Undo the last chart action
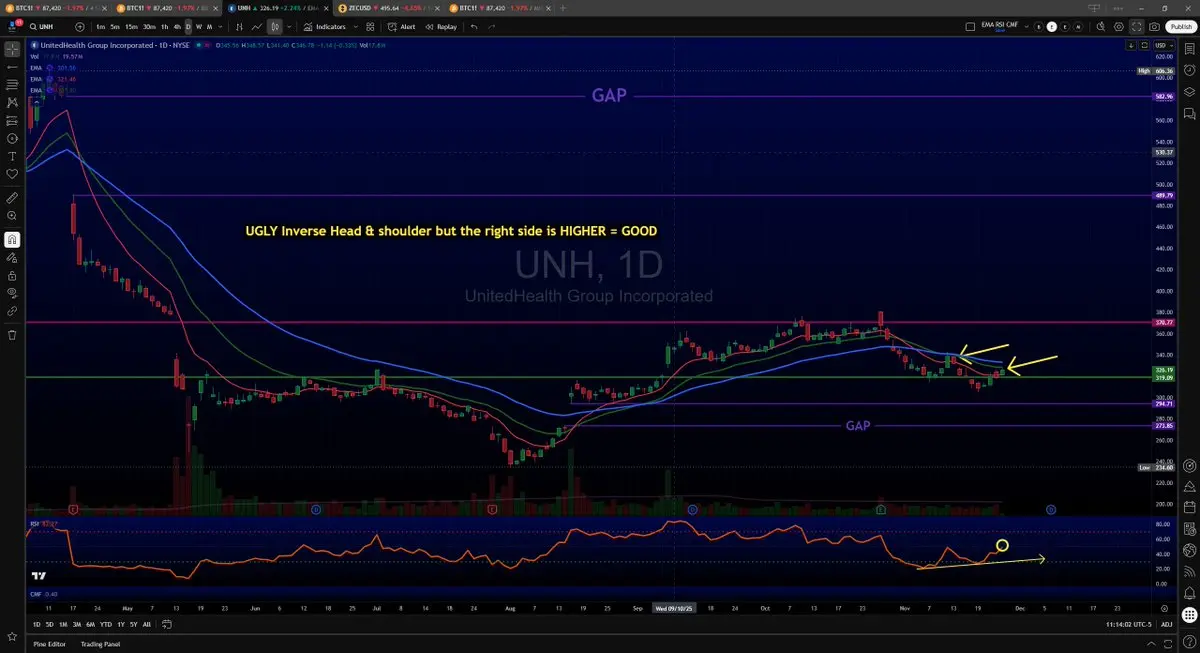 (x=474, y=27)
